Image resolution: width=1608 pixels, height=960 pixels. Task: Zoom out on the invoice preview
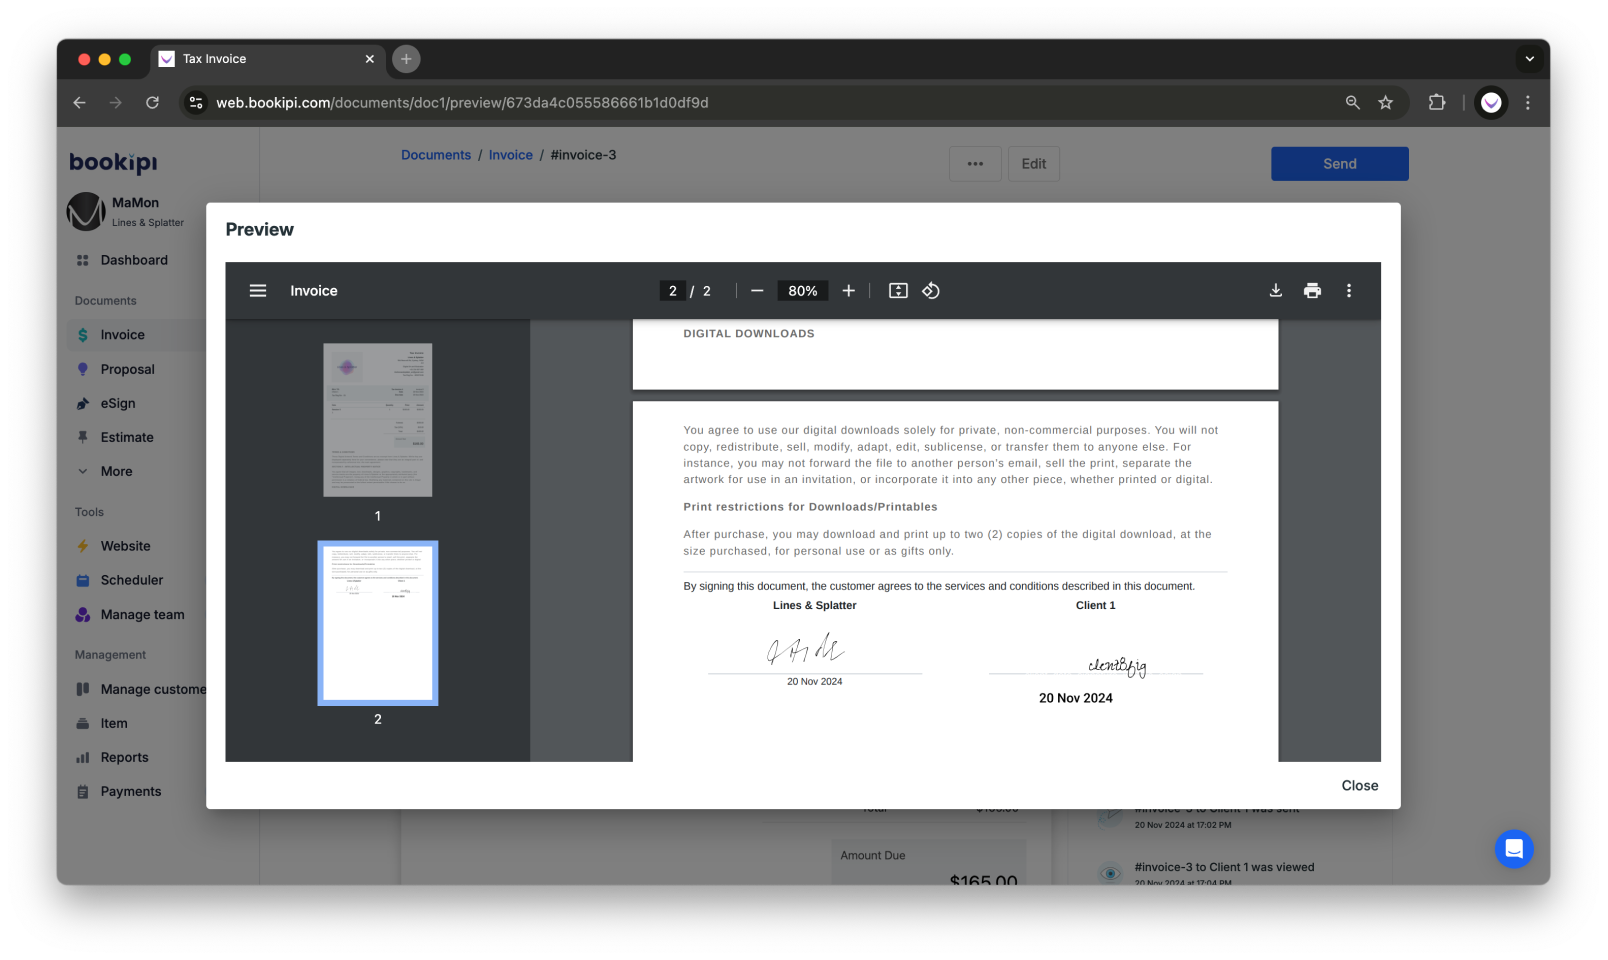point(757,290)
